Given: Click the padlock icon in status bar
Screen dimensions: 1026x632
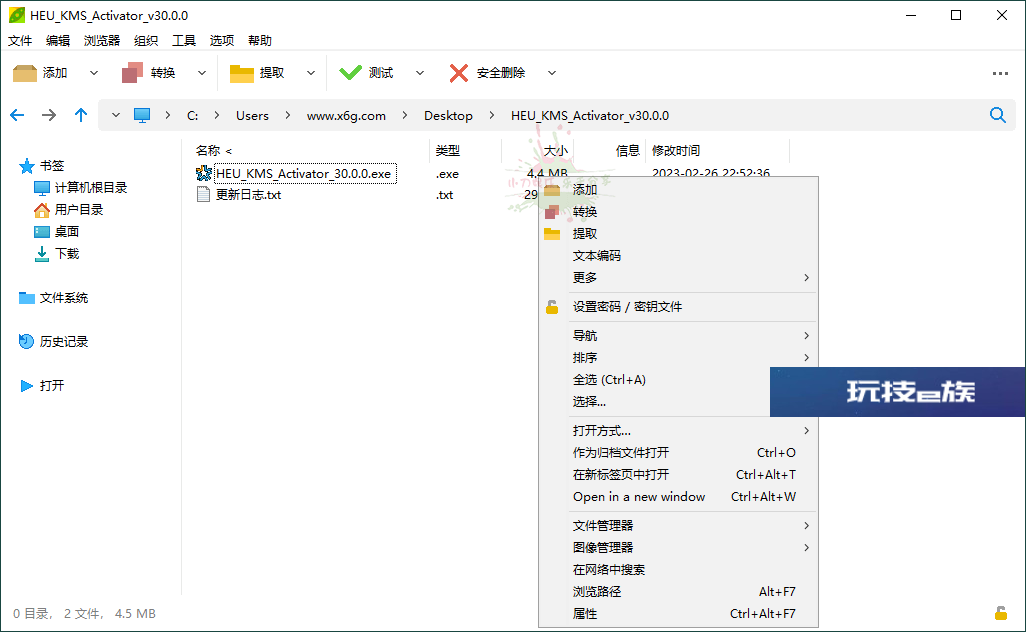Looking at the screenshot, I should 1000,613.
